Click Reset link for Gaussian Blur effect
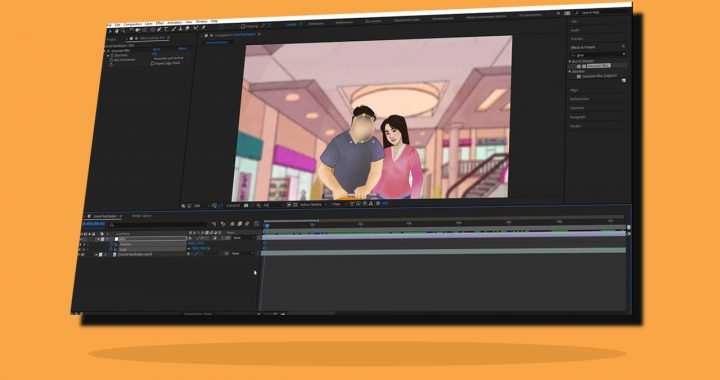Screen dimensions: 720x380 (x=156, y=49)
